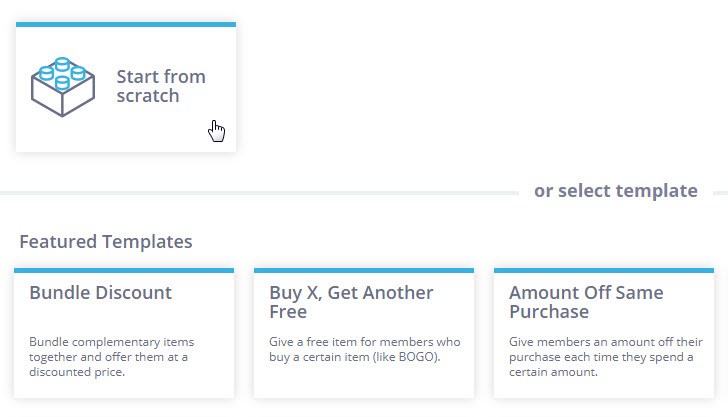
Task: Click the Bundle Discount title
Action: 100,293
